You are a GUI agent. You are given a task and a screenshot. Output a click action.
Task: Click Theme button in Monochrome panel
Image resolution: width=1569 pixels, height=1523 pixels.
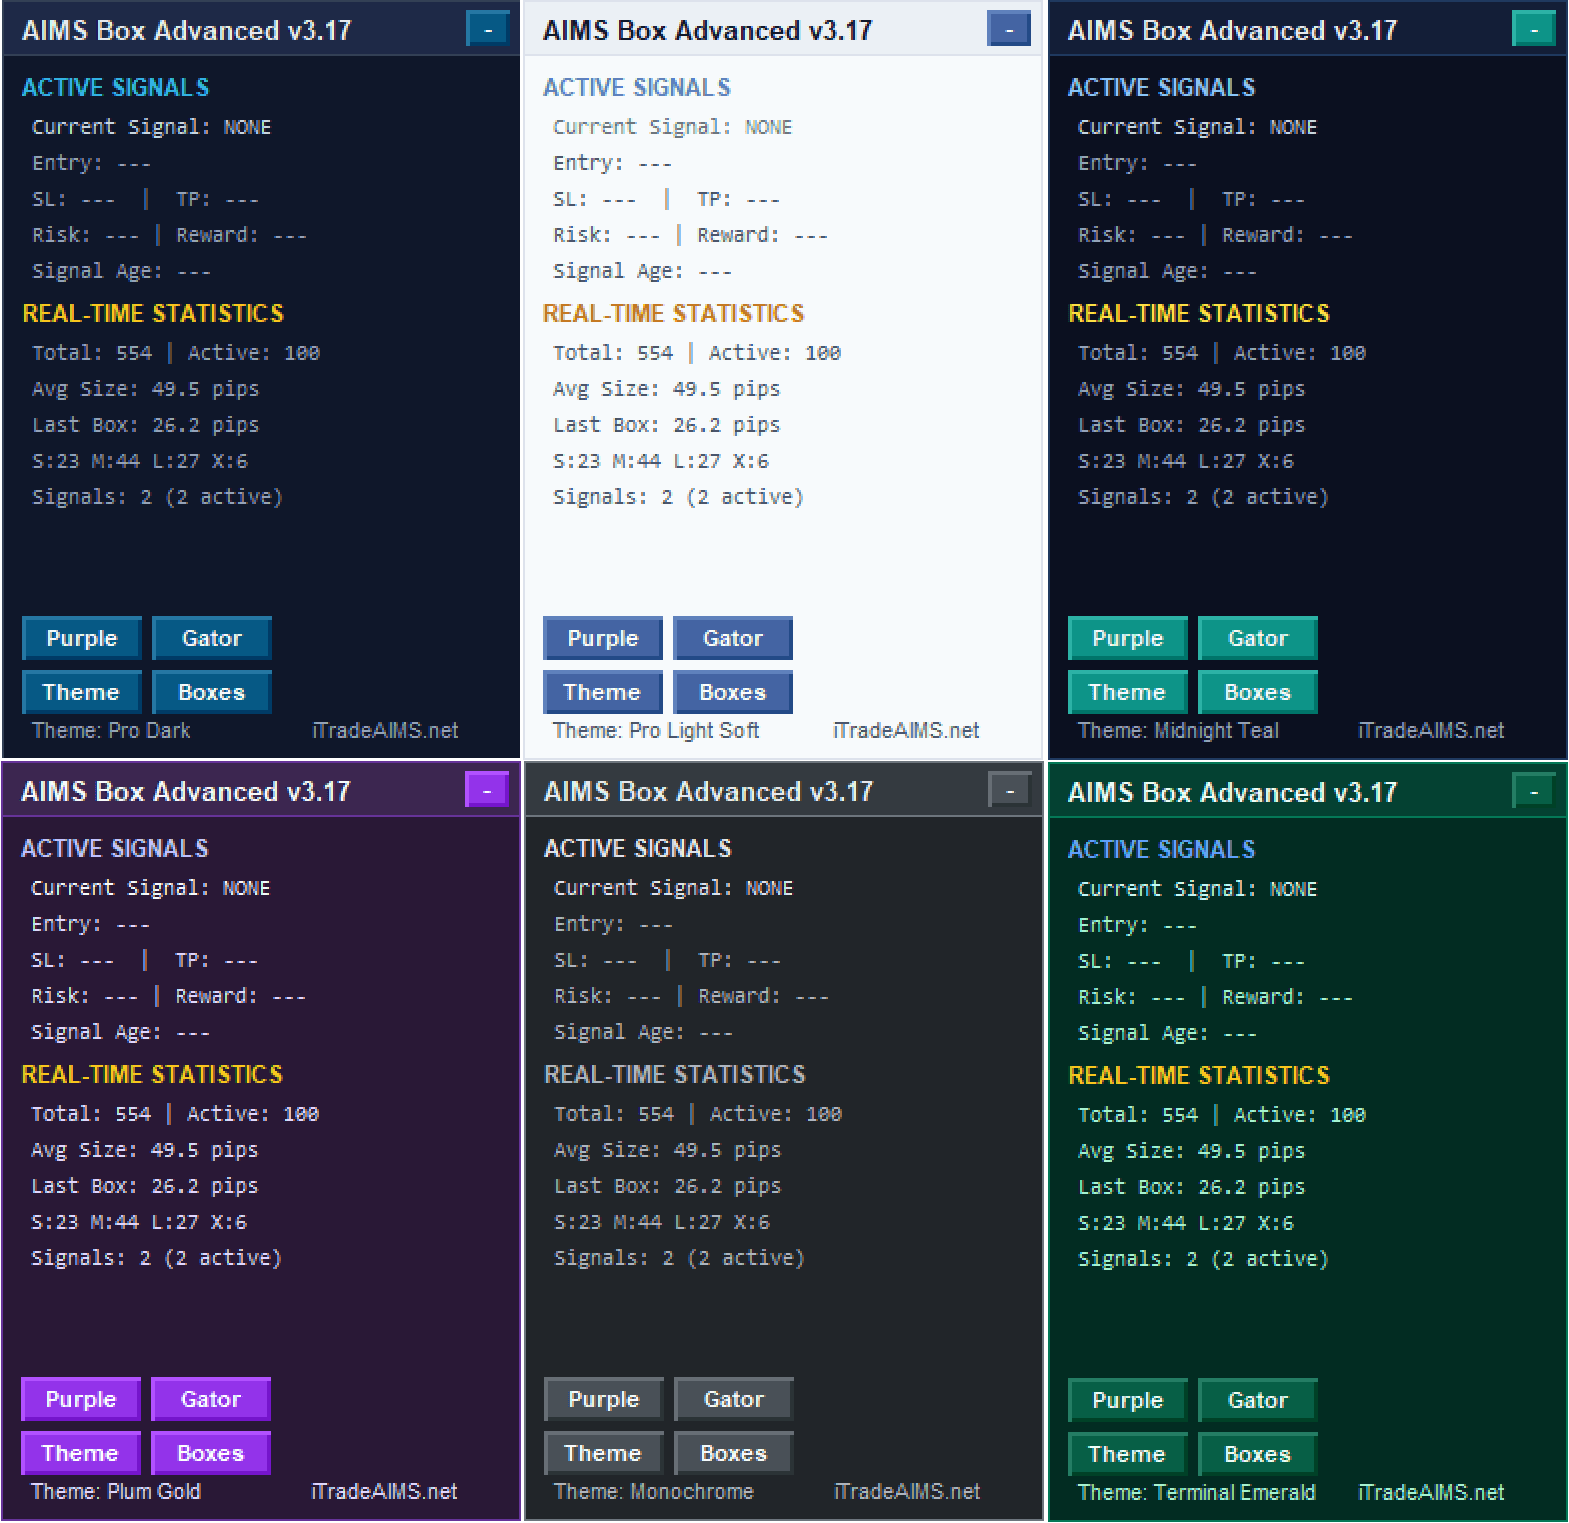604,1453
